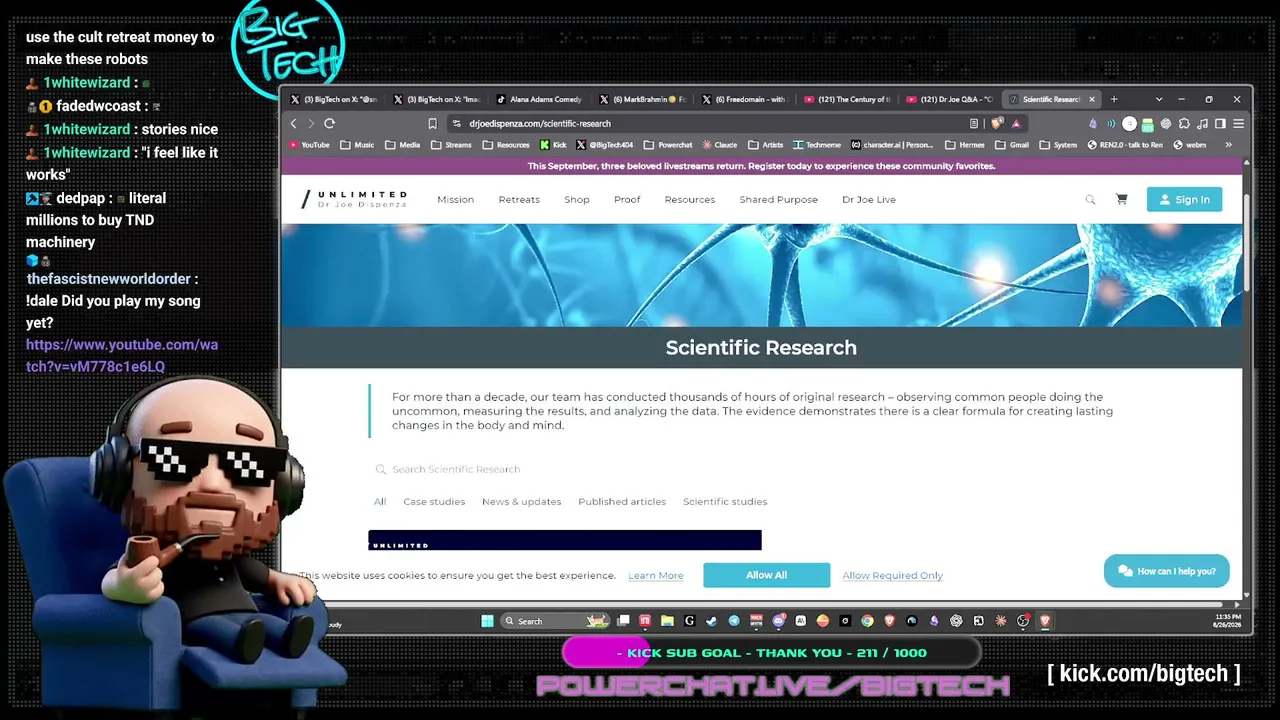Open the tab search dropdown arrow
1280x720 pixels.
coord(1159,99)
